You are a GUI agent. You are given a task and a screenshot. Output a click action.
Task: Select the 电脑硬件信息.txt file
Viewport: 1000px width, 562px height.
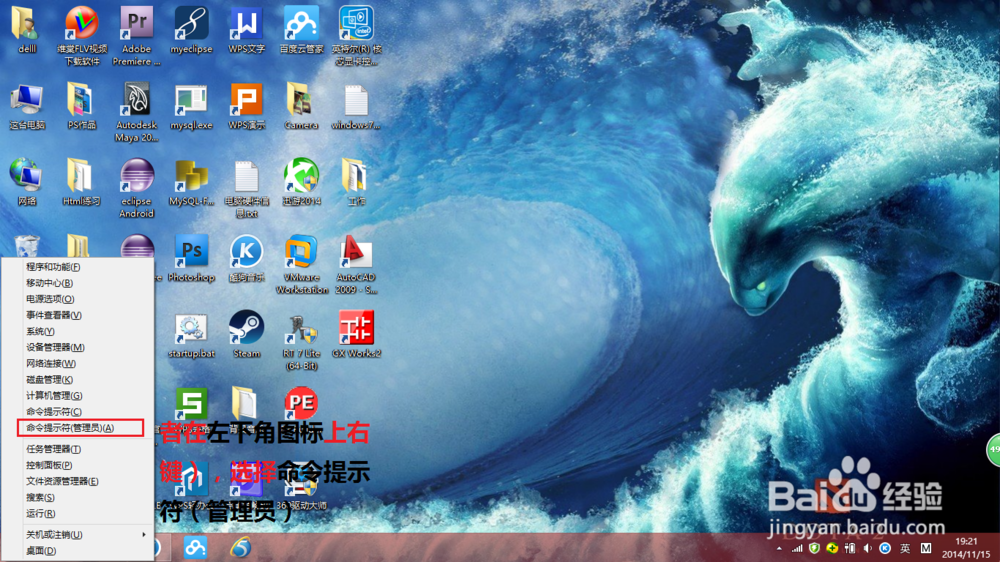[x=246, y=188]
